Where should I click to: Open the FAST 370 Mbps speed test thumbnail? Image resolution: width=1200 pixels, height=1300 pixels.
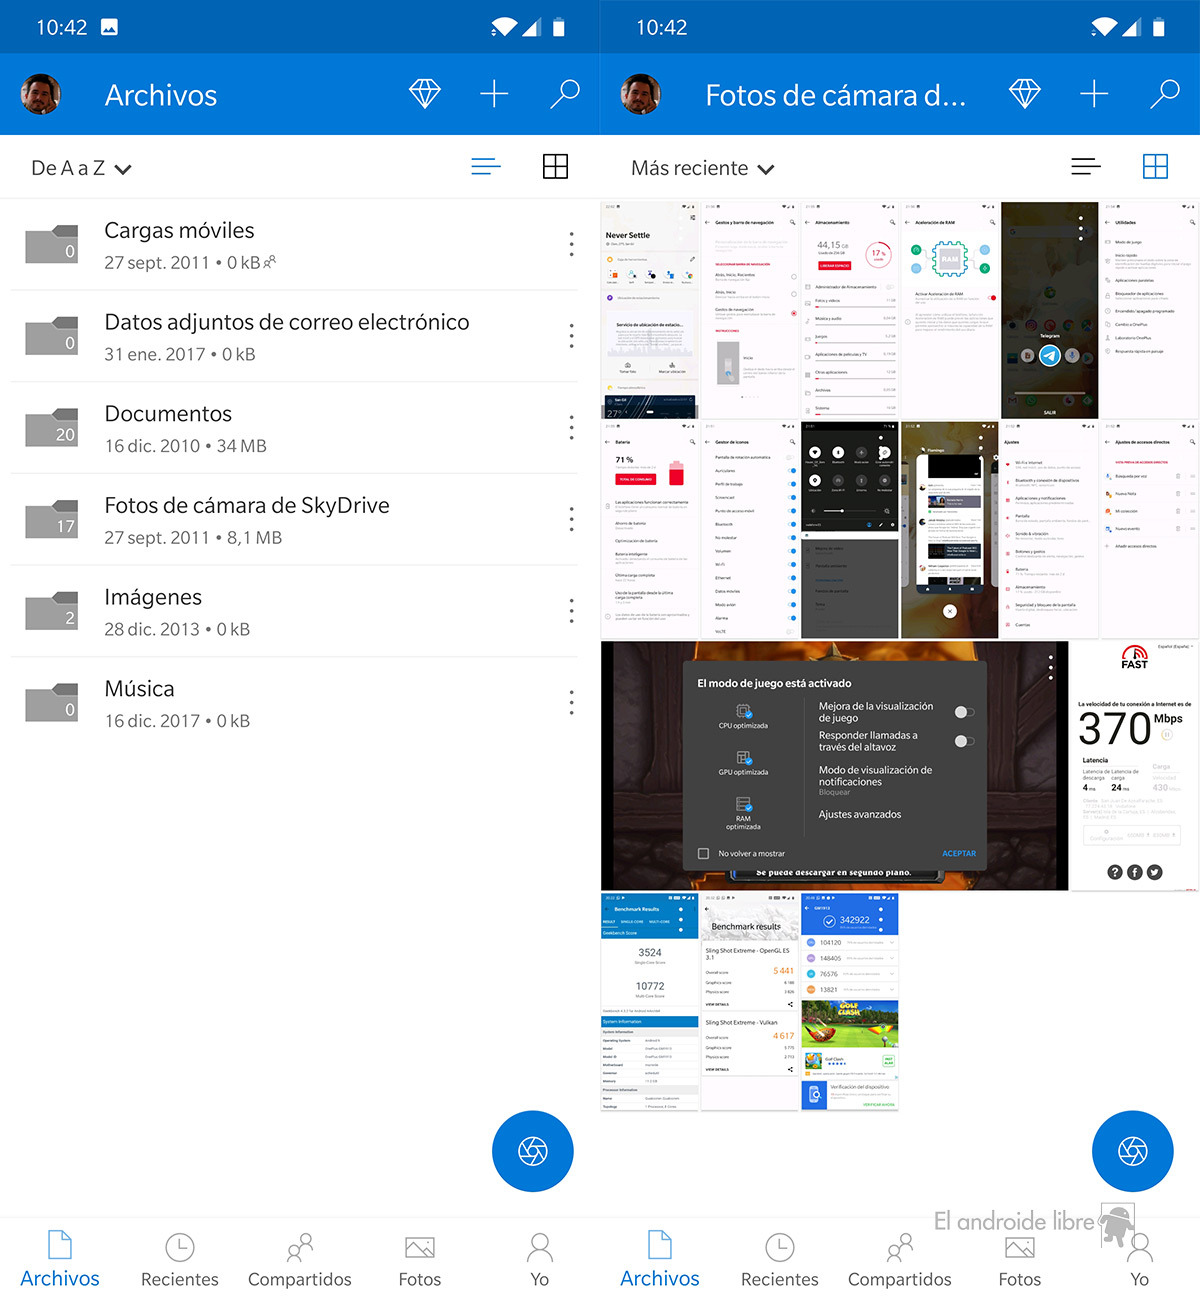(1134, 765)
